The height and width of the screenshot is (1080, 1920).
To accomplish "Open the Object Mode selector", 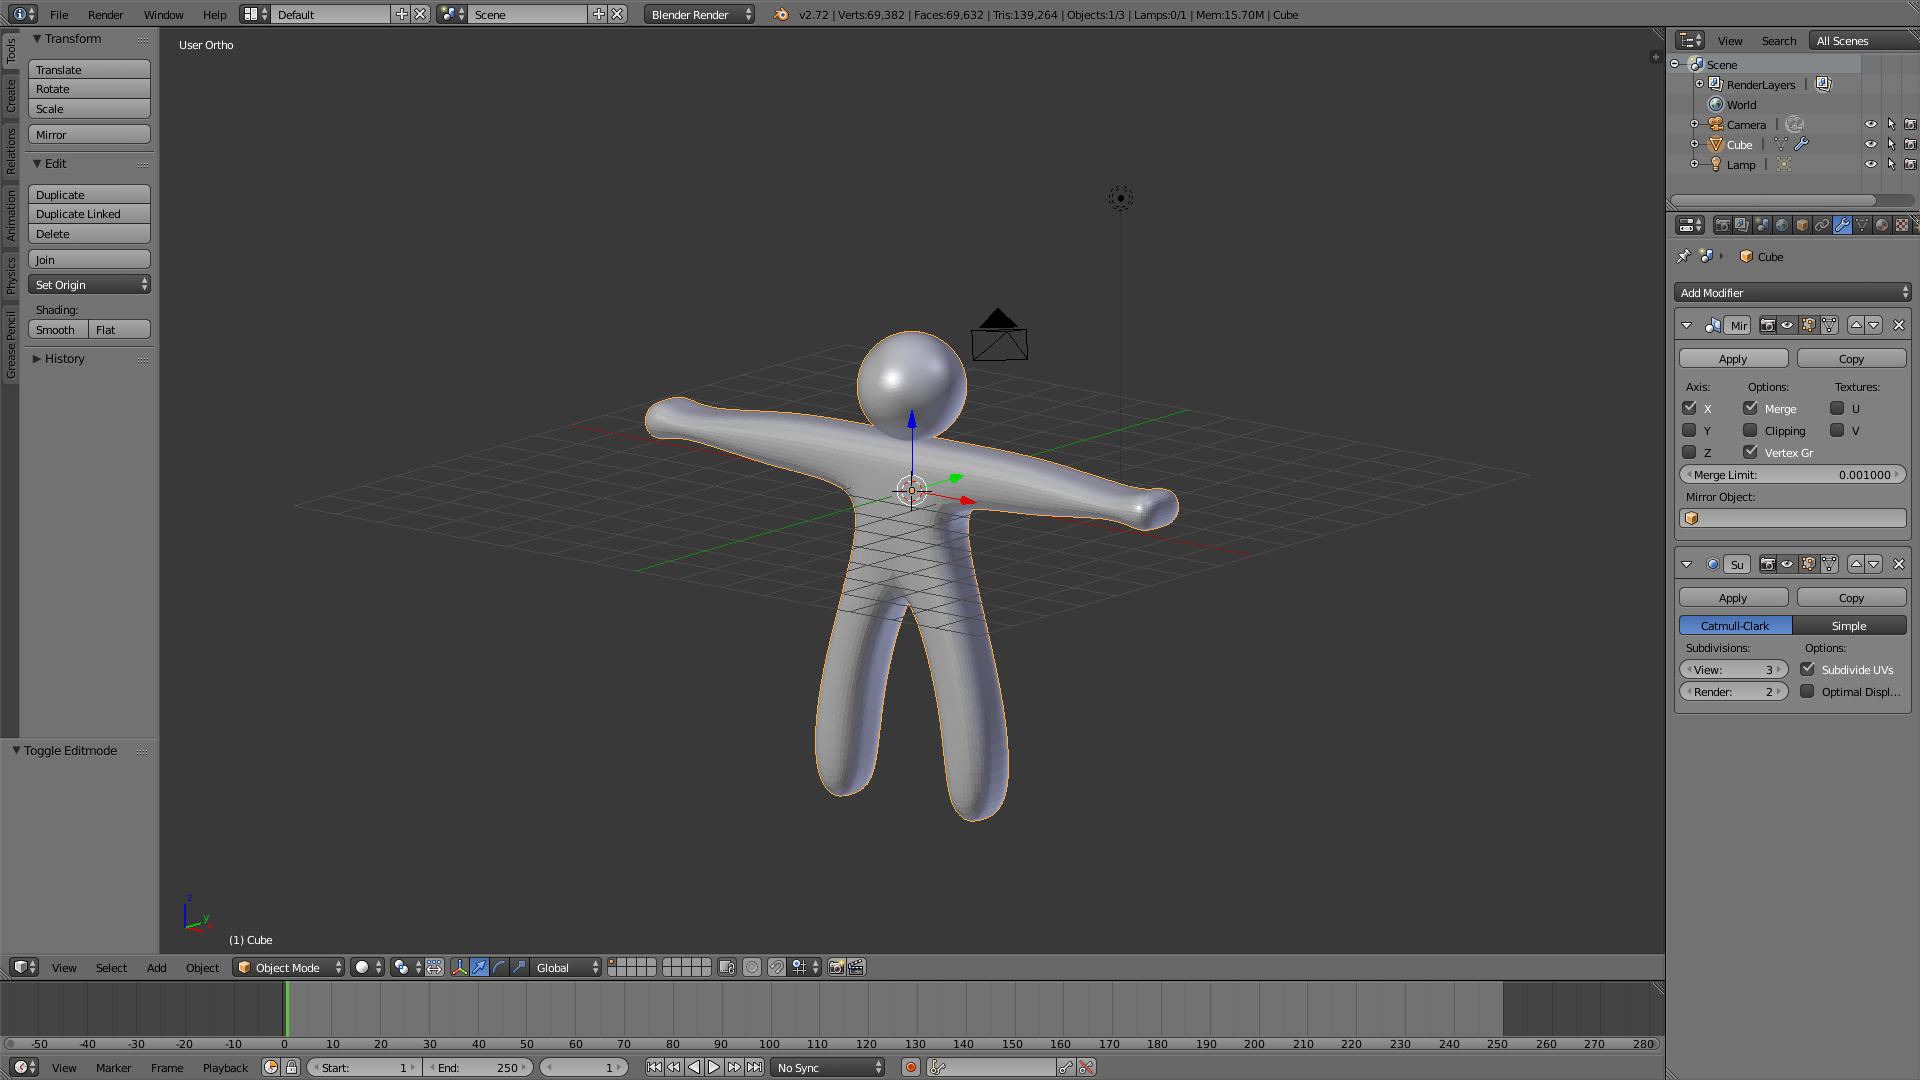I will pyautogui.click(x=288, y=968).
